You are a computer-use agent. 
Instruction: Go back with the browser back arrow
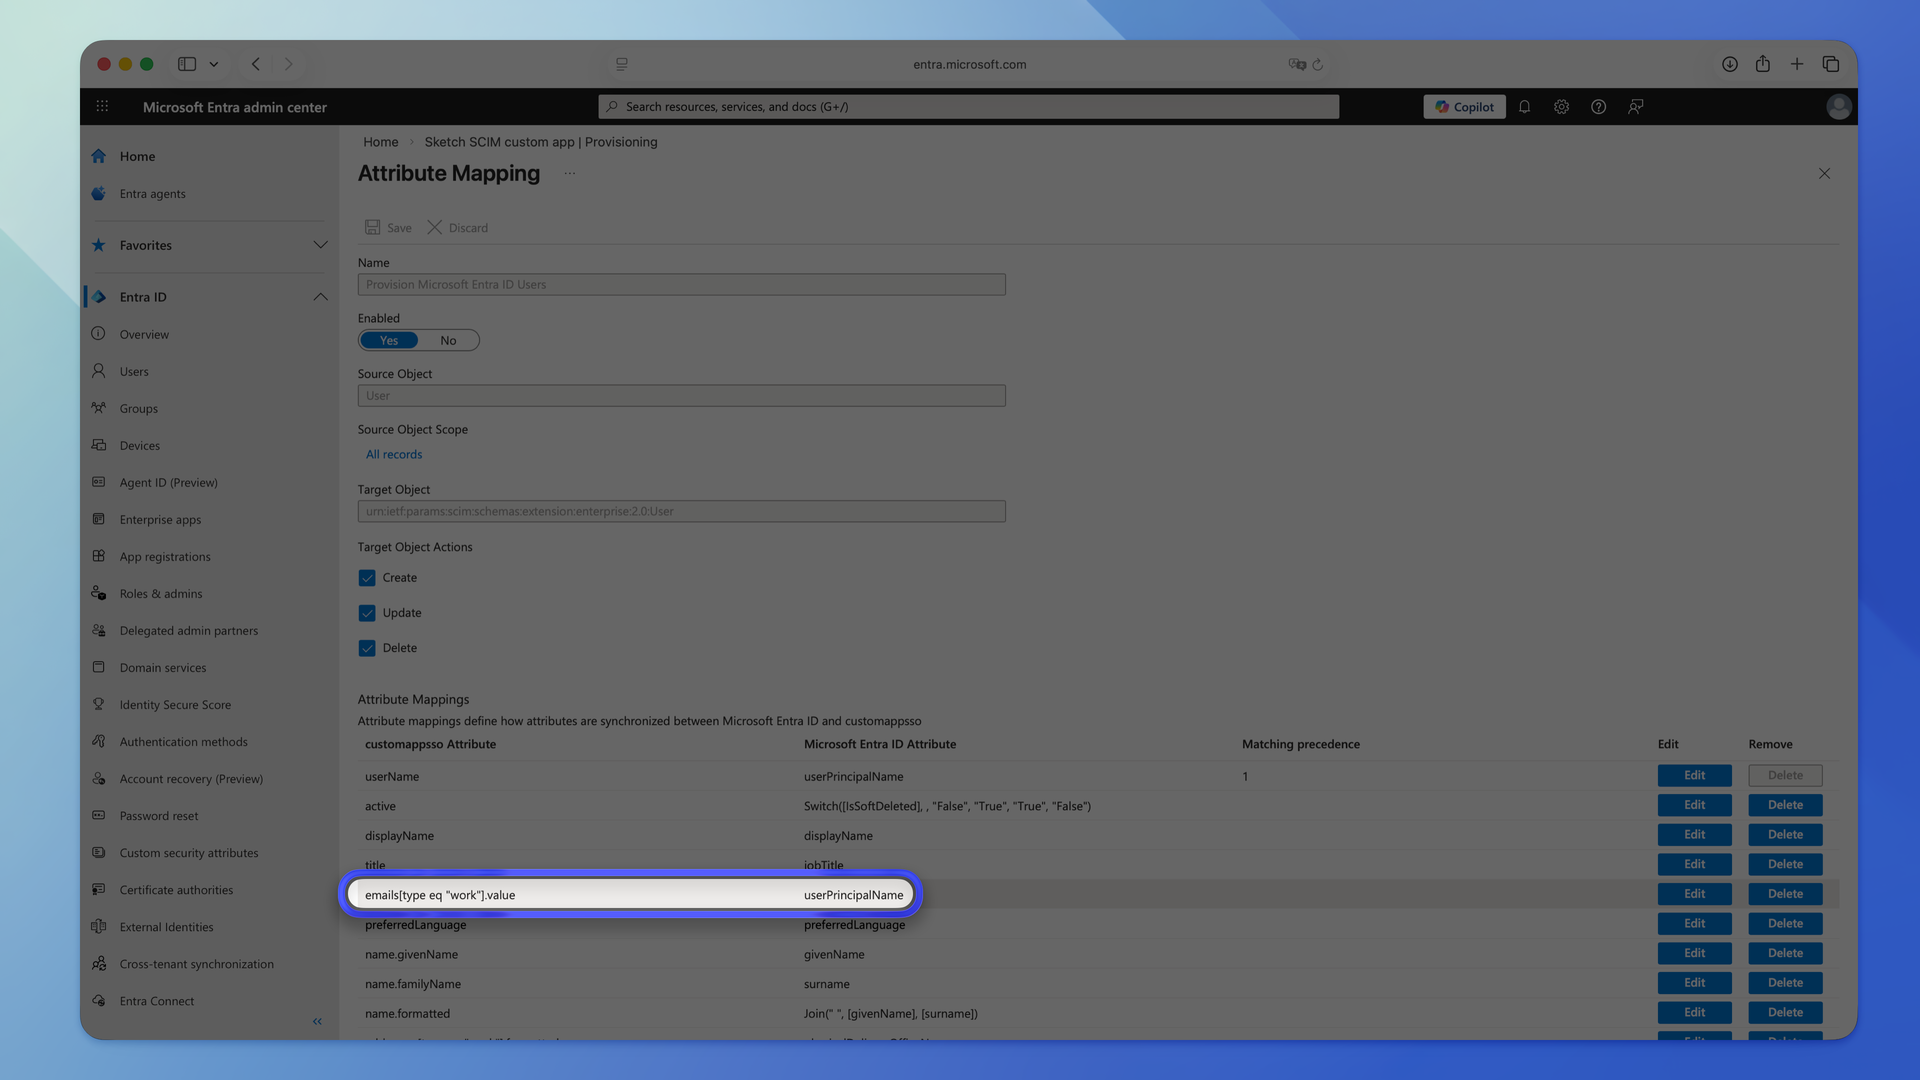point(256,64)
